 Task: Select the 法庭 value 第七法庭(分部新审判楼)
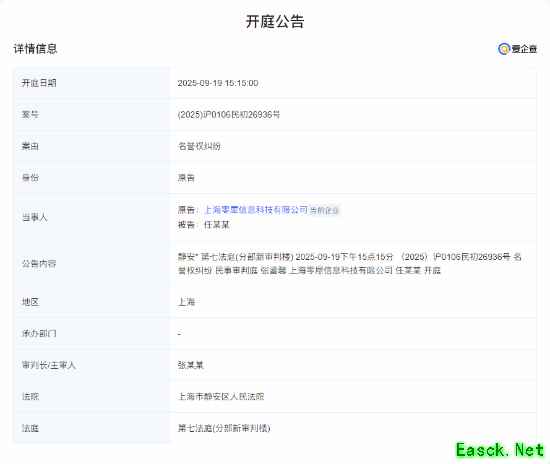pyautogui.click(x=224, y=428)
